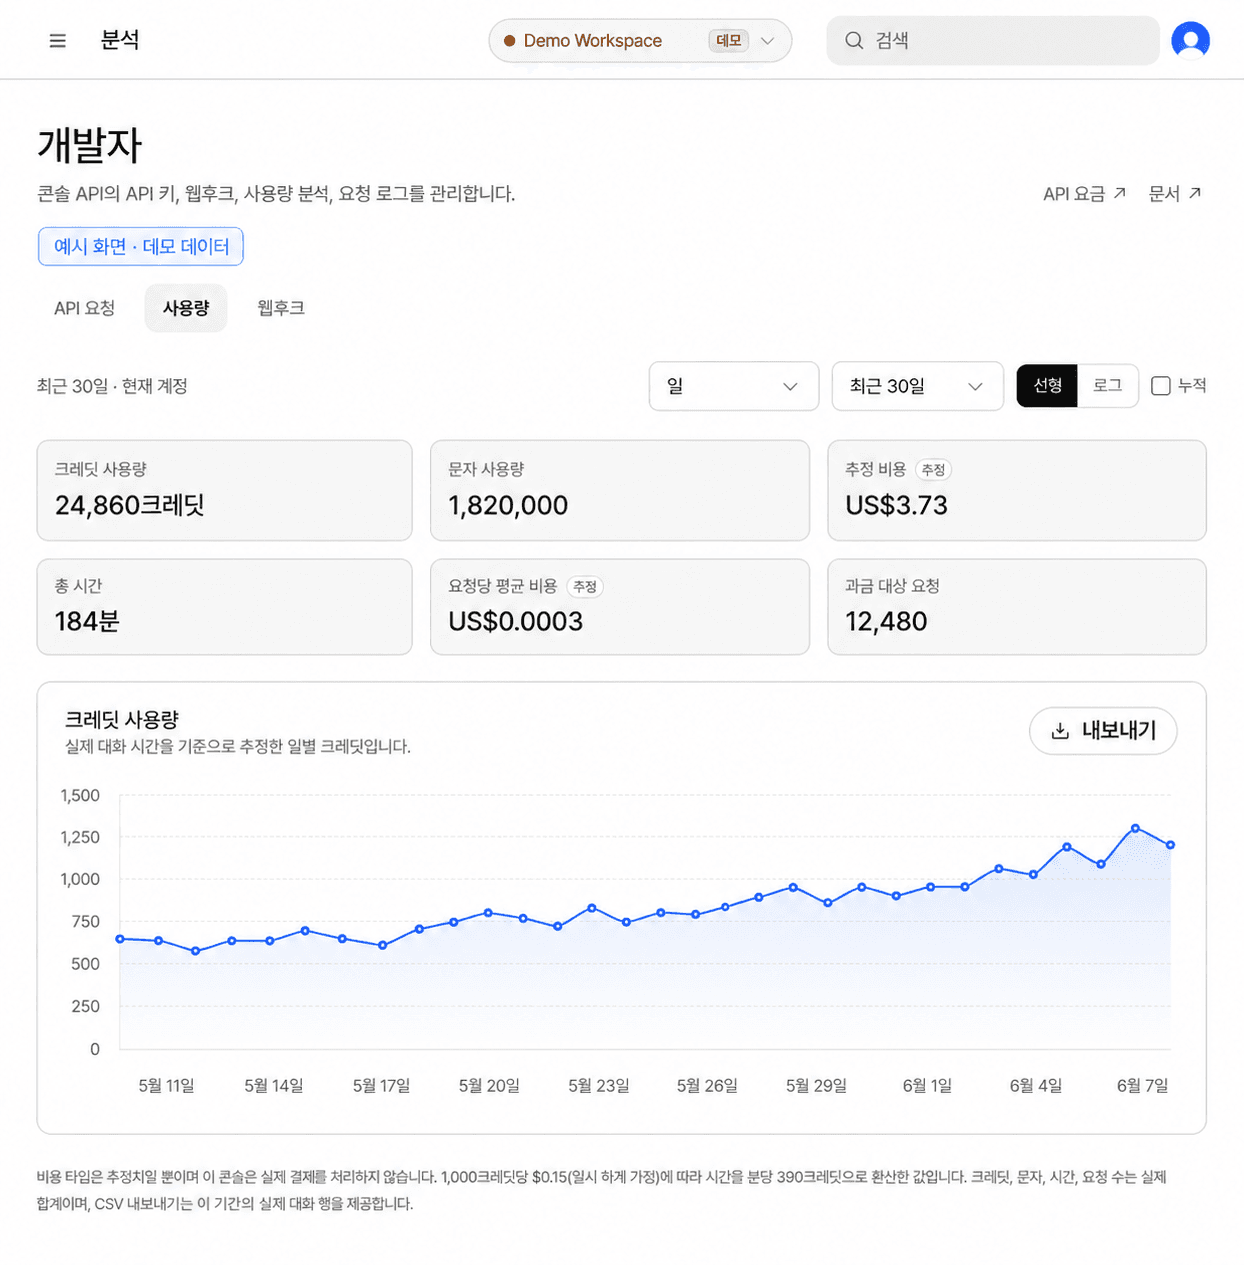Click the last data point on the chart
Viewport: 1244px width, 1265px height.
coord(1170,845)
